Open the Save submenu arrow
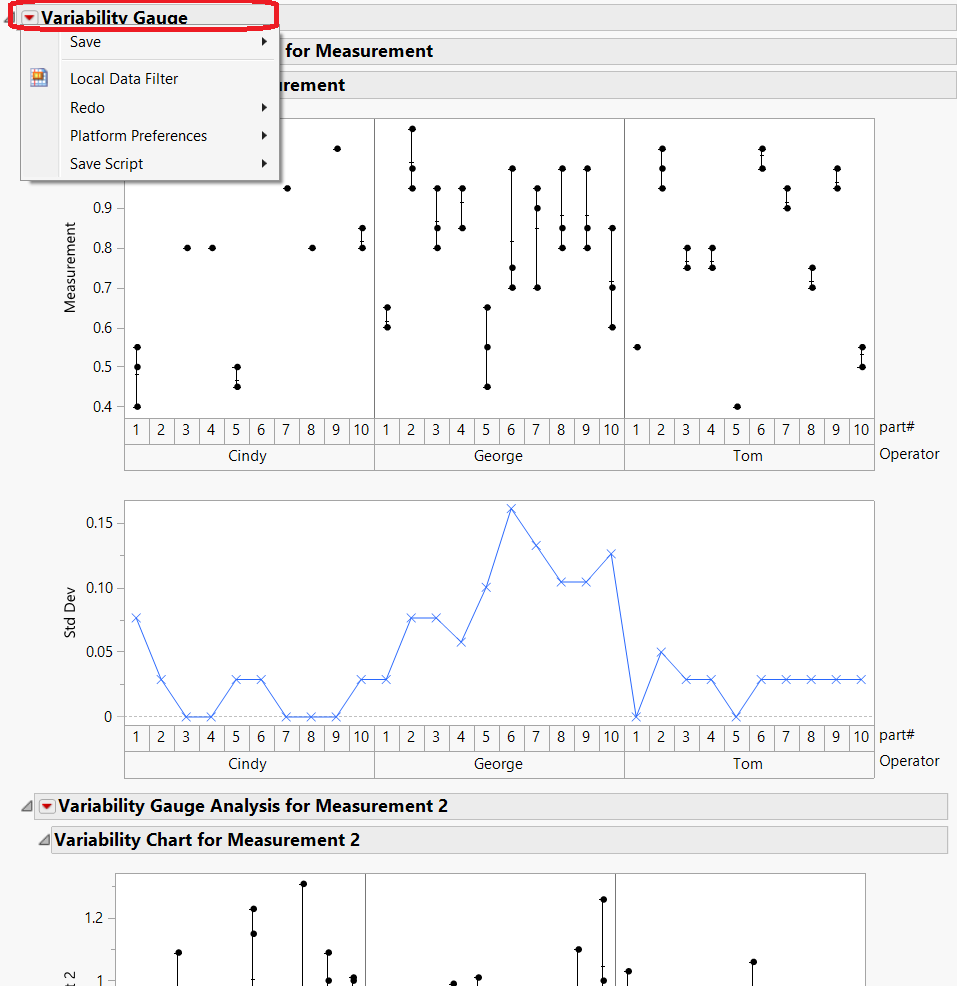Screen dimensions: 957x986 pyautogui.click(x=264, y=42)
